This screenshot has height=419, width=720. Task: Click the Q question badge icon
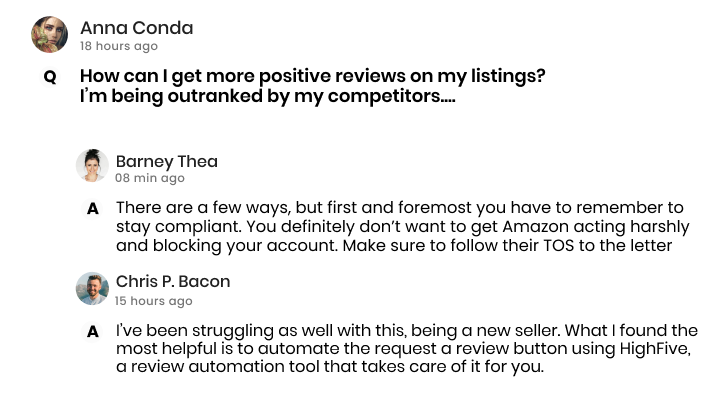tap(50, 77)
